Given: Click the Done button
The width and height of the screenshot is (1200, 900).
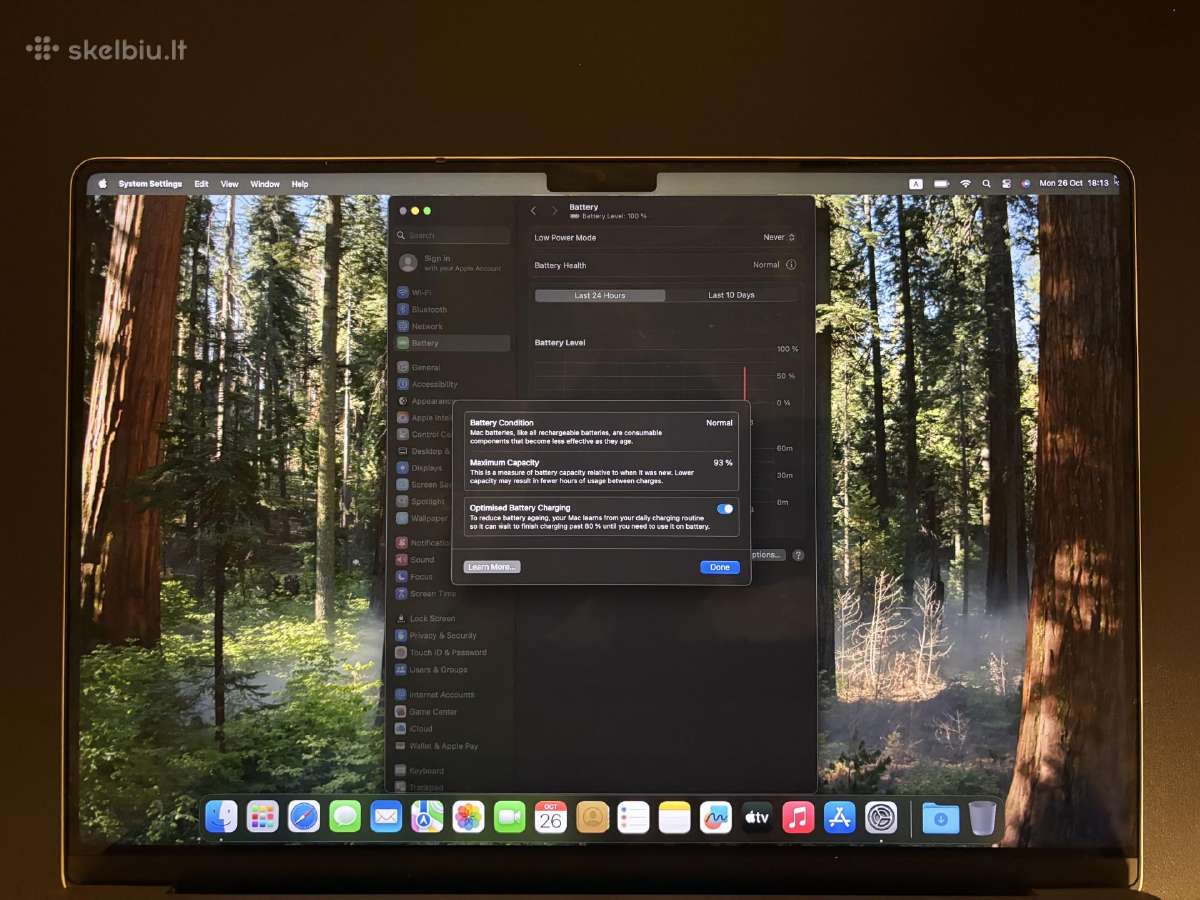Looking at the screenshot, I should coord(720,567).
